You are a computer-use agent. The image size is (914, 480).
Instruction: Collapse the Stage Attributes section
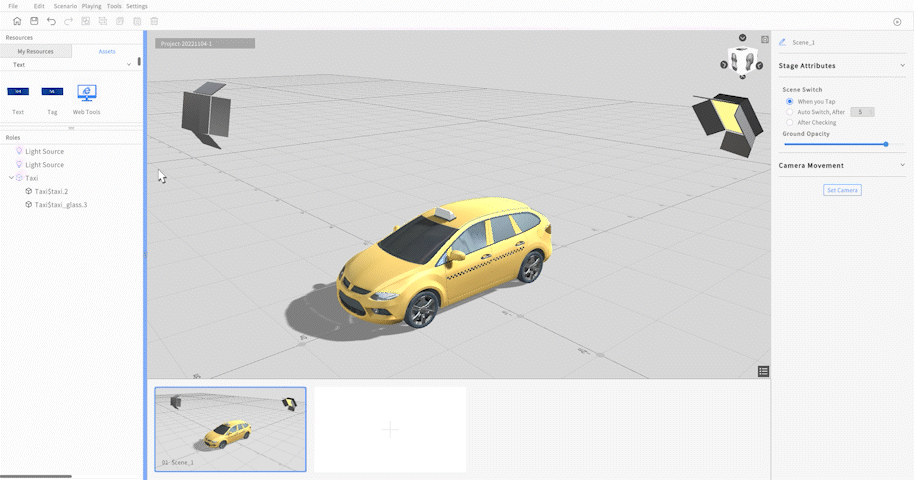coord(902,66)
